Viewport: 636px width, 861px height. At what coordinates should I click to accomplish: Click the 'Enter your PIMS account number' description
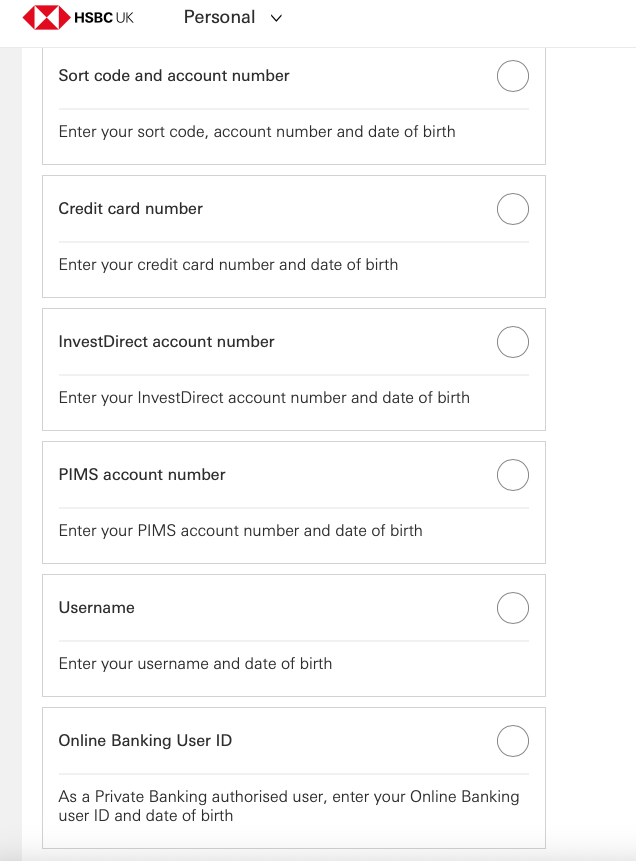click(x=240, y=531)
